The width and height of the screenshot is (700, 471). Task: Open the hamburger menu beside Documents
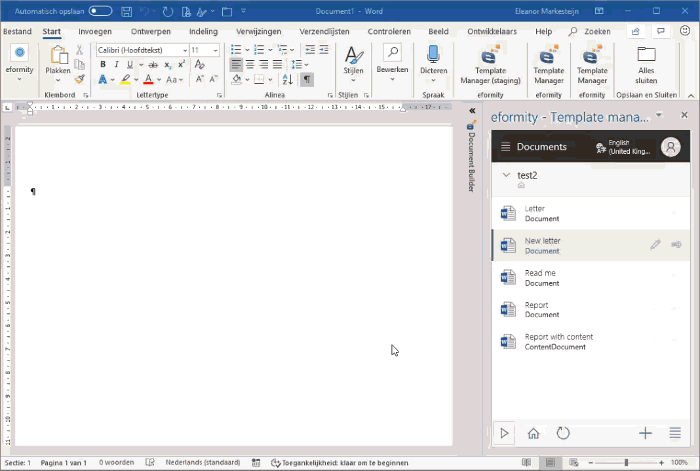(x=505, y=147)
